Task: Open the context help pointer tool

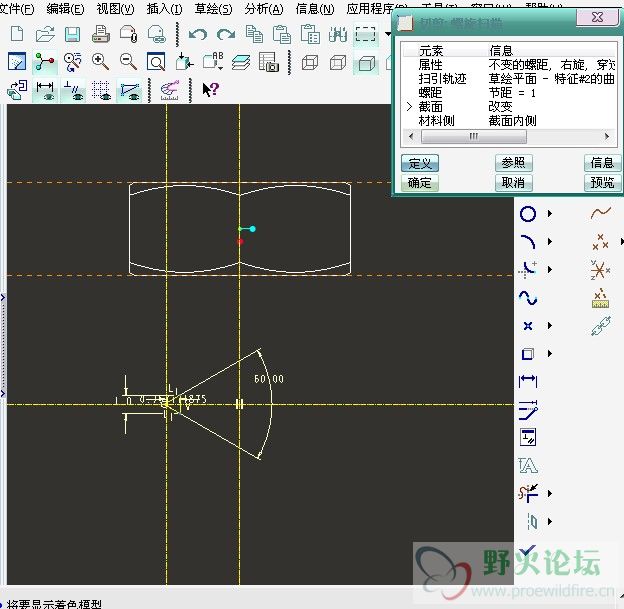Action: [211, 89]
